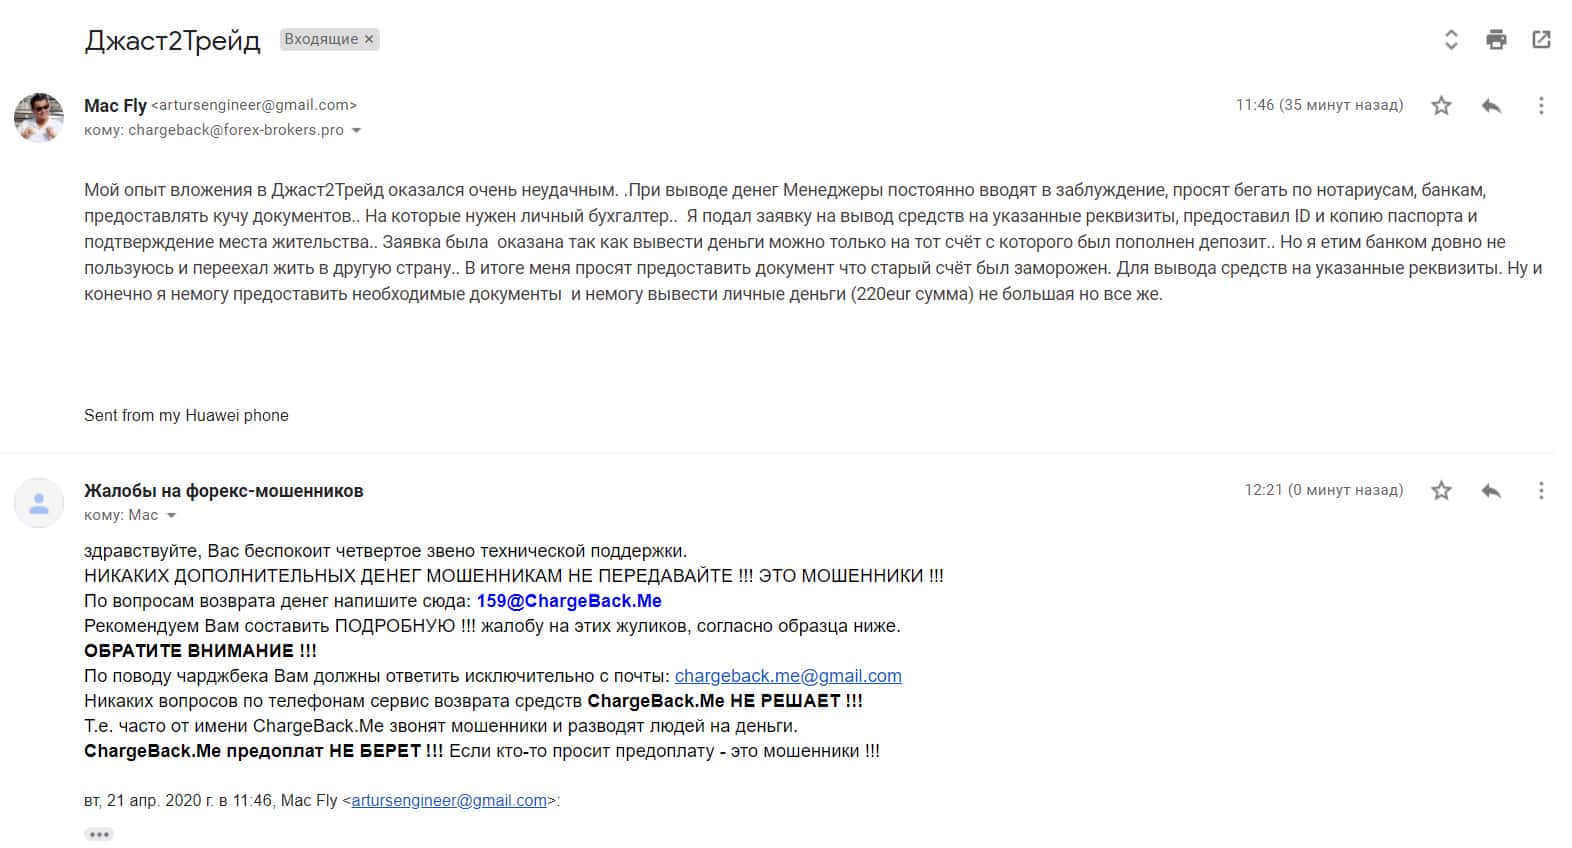This screenshot has width=1572, height=848.
Task: Open the 159@ChargeBack.Me email link
Action: [x=569, y=601]
